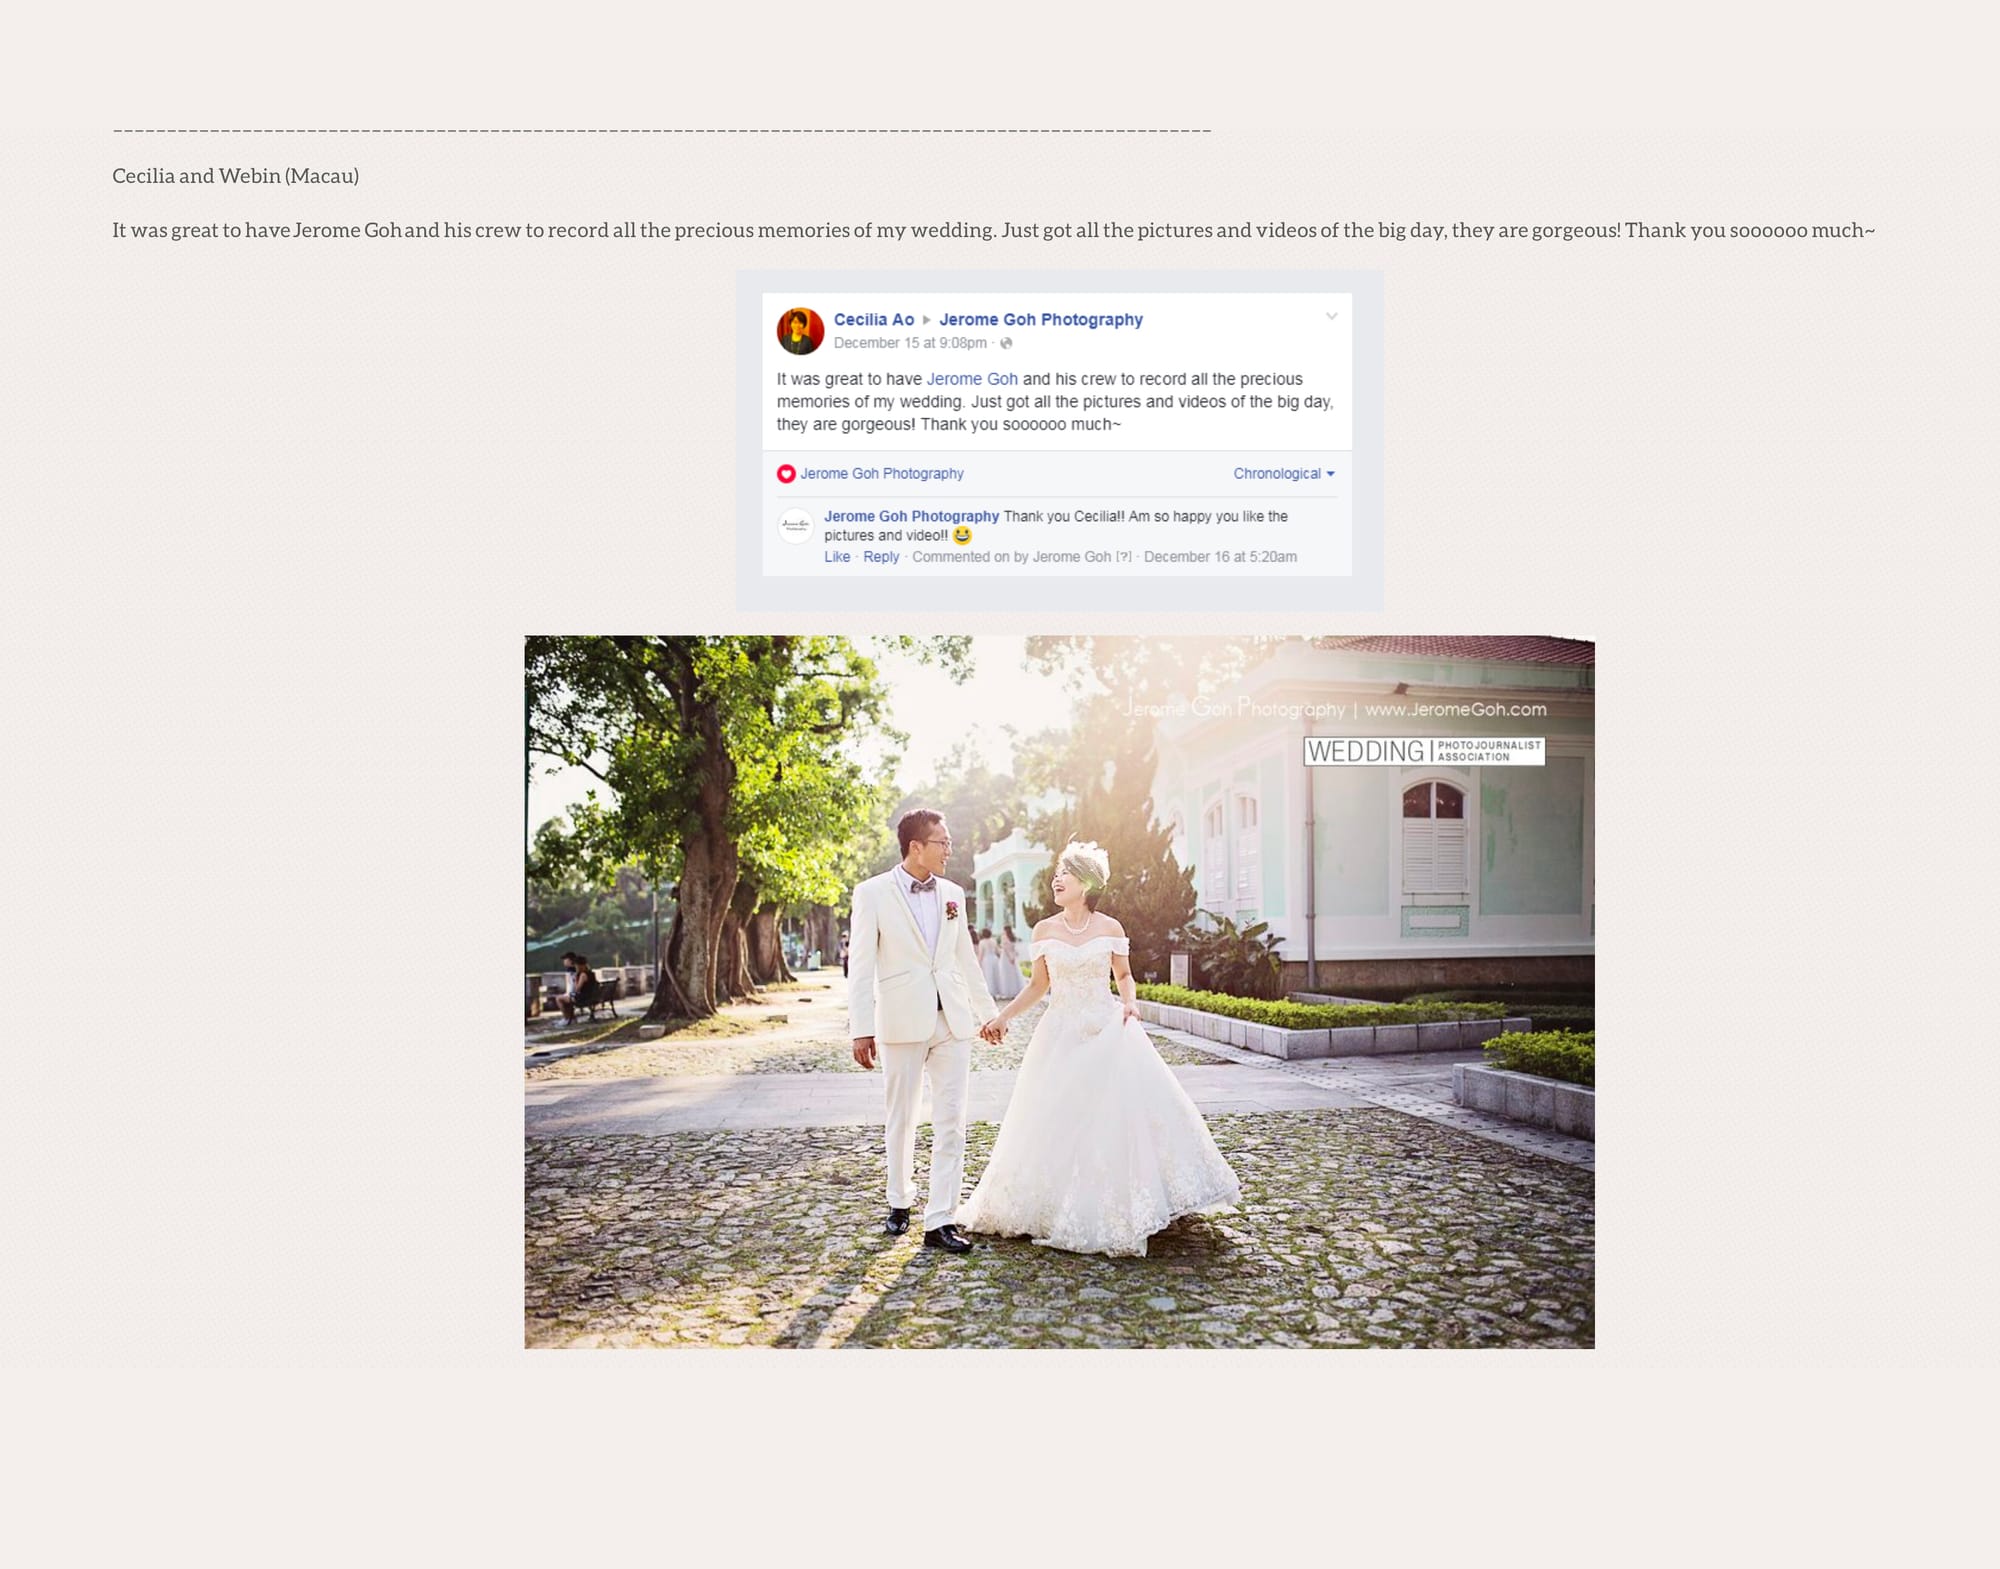Open the Chronological sort dropdown

[1283, 474]
